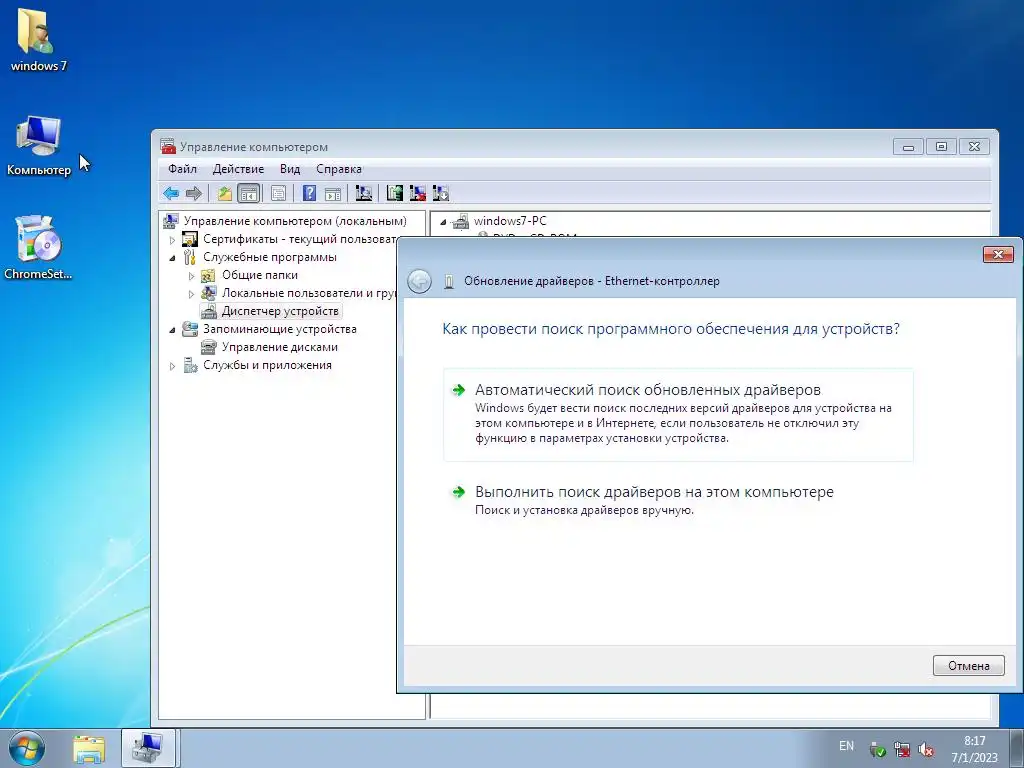This screenshot has width=1024, height=768.
Task: Open the windows 7 user folder desktop icon
Action: [38, 39]
